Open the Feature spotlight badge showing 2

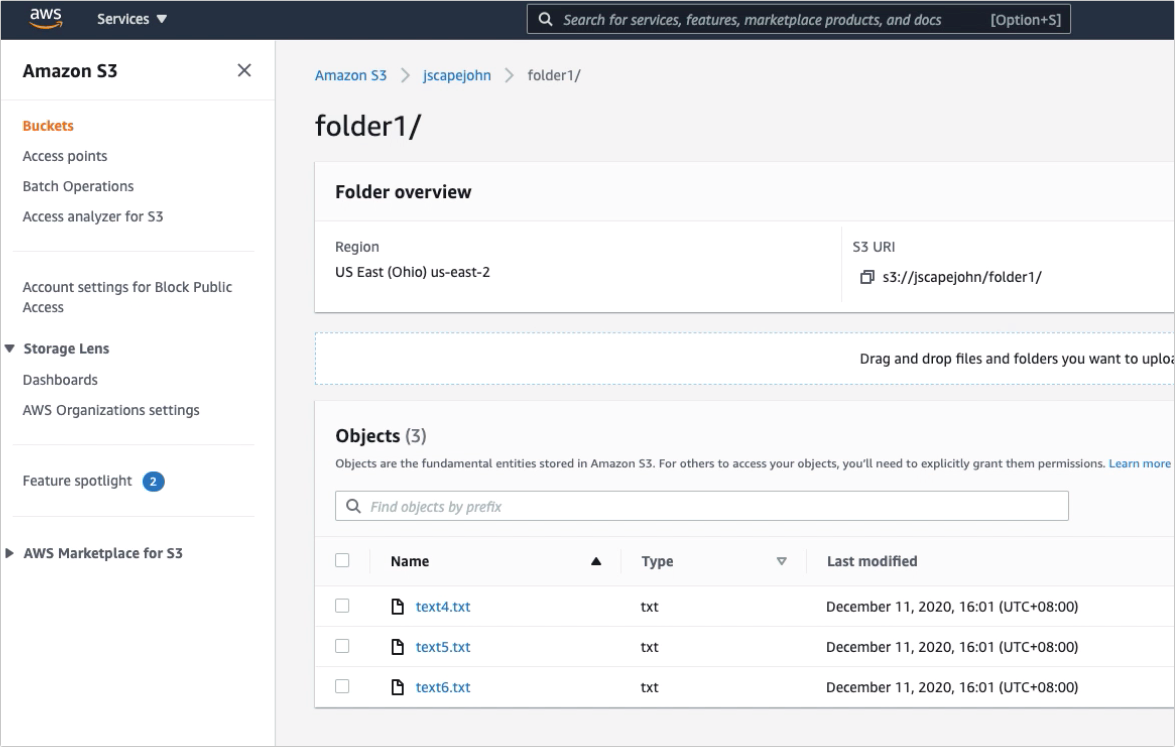153,482
